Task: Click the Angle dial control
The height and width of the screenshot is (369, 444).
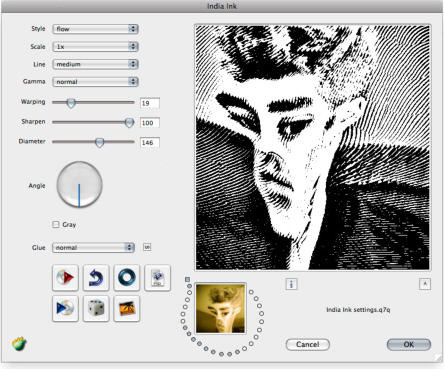Action: tap(79, 185)
